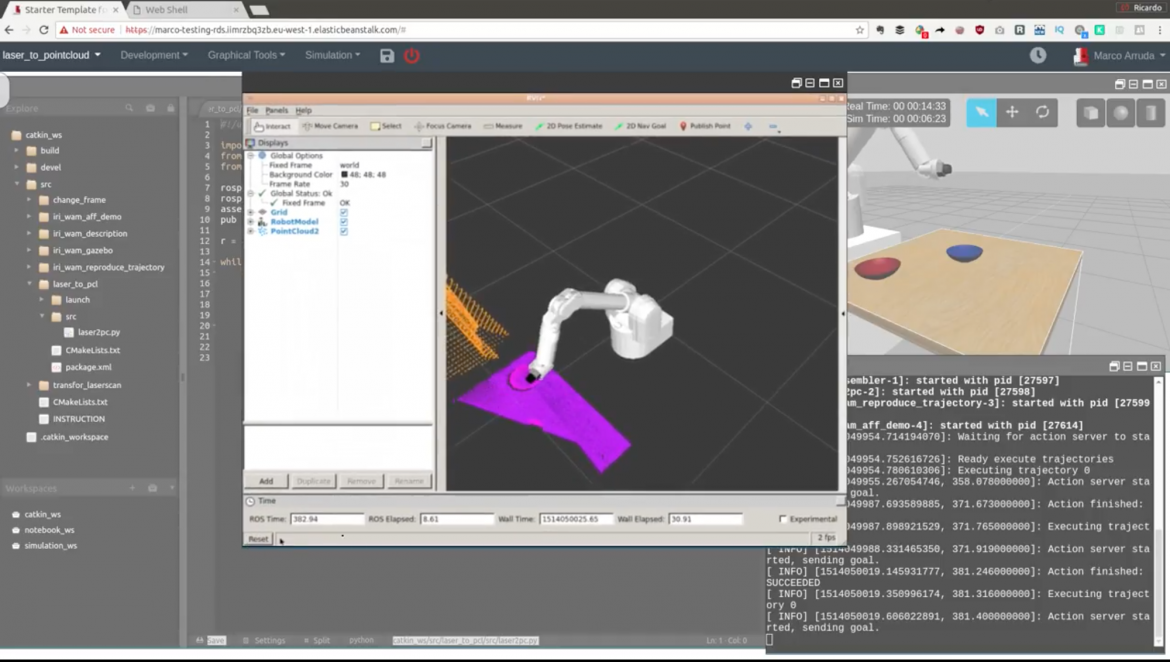Open the laser2pc.py file
This screenshot has width=1170, height=662.
98,332
